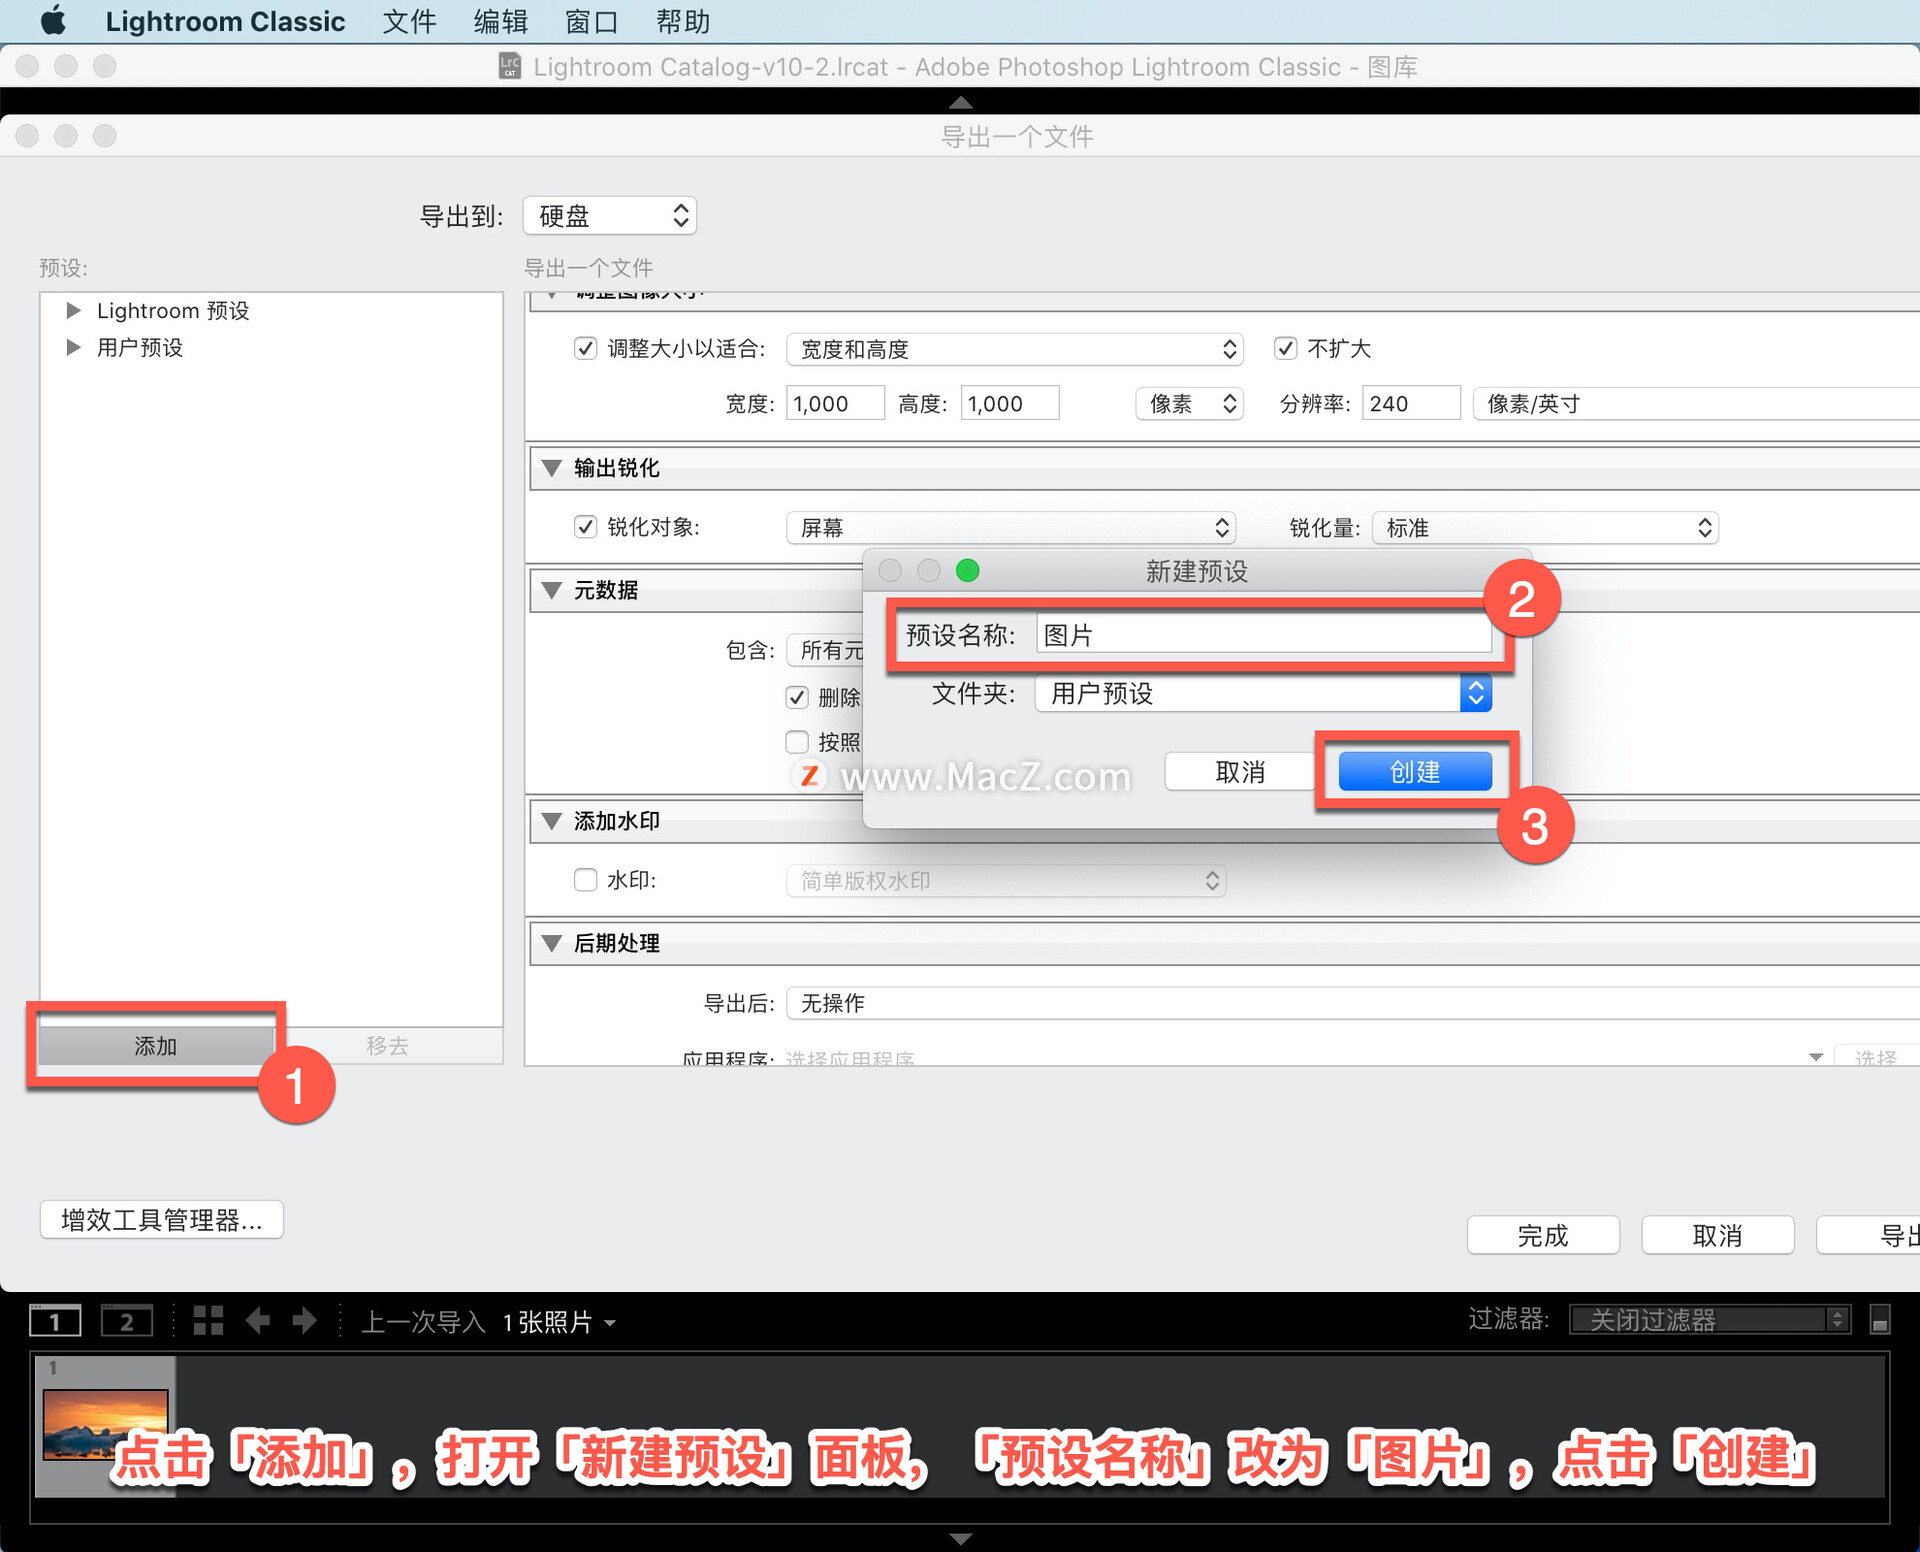
Task: Open the 屏幕 sharpening target dropdown
Action: tap(1011, 528)
